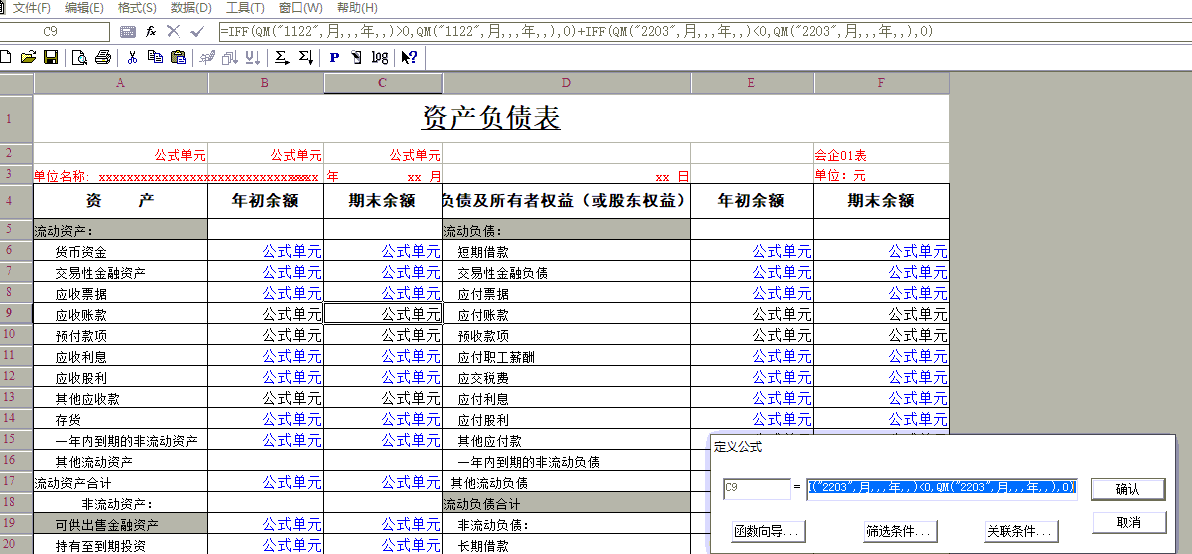Image resolution: width=1192 pixels, height=554 pixels.
Task: Click the horizontal sum (Σ right arrow) icon
Action: click(x=282, y=57)
